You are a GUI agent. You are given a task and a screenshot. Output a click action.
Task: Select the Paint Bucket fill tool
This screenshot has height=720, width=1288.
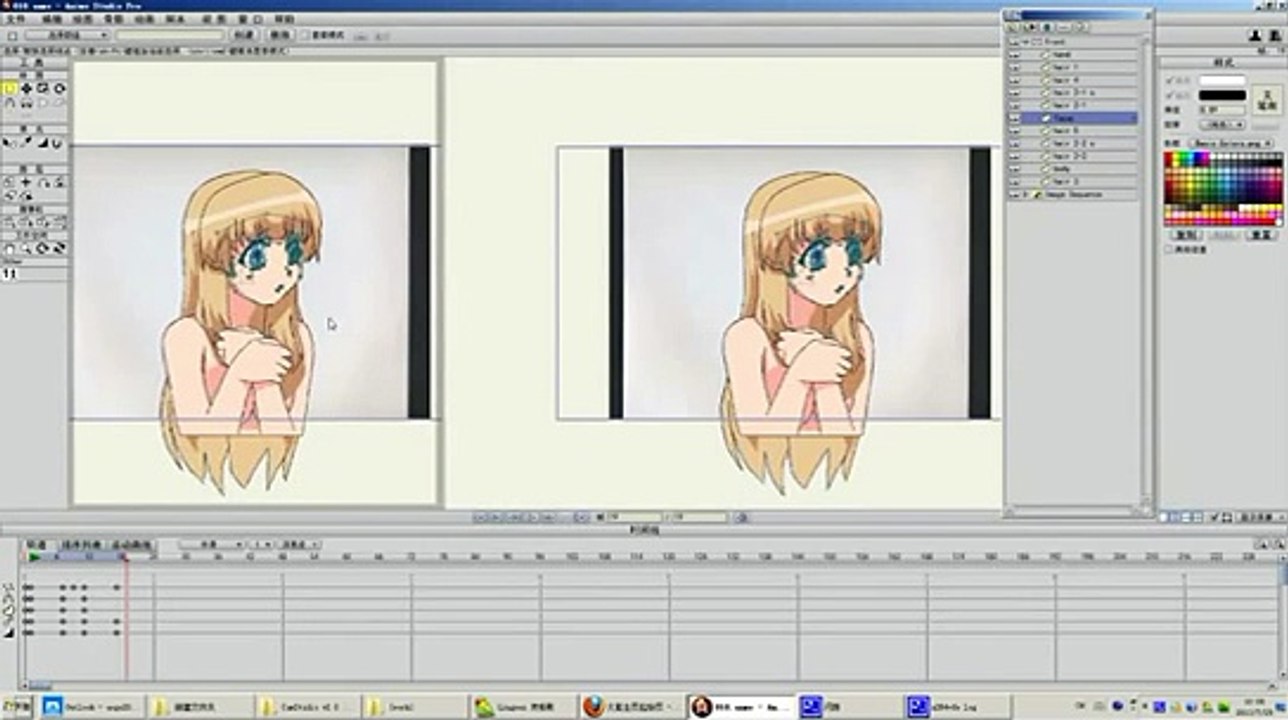click(42, 143)
